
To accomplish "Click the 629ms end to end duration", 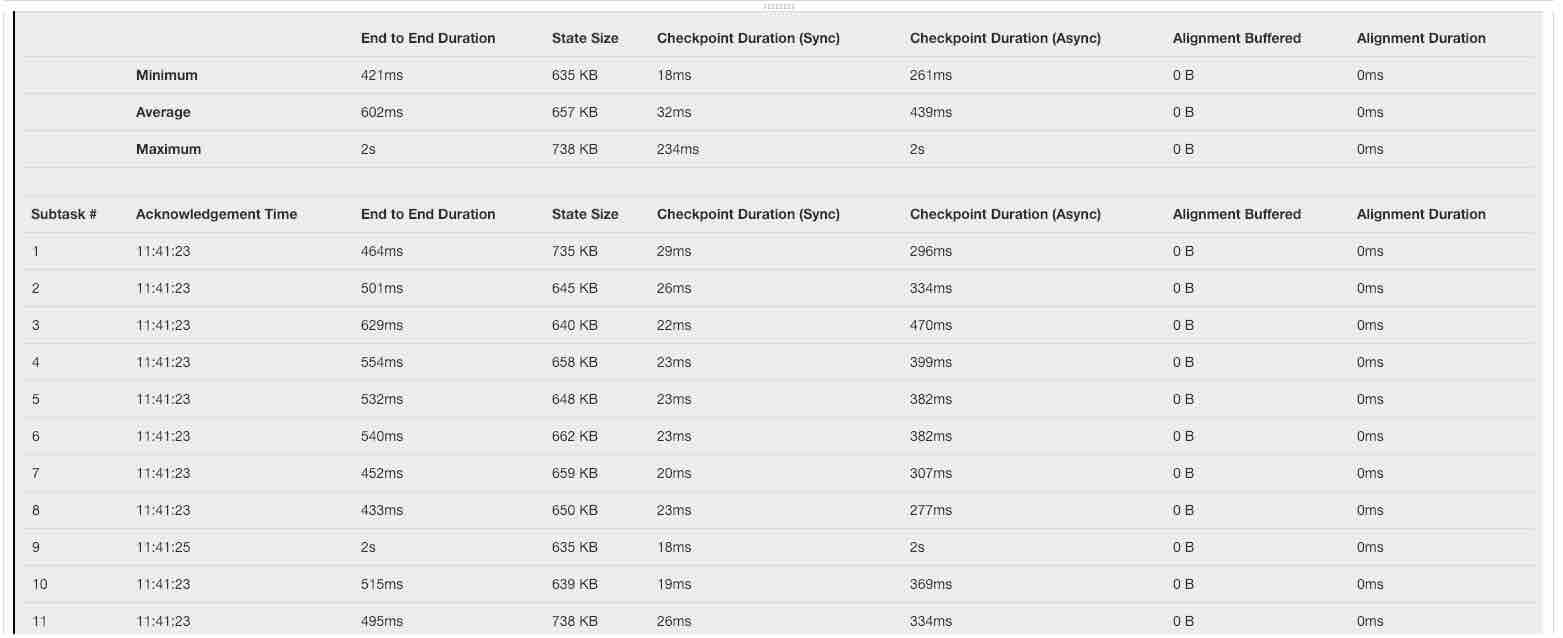I will [382, 325].
